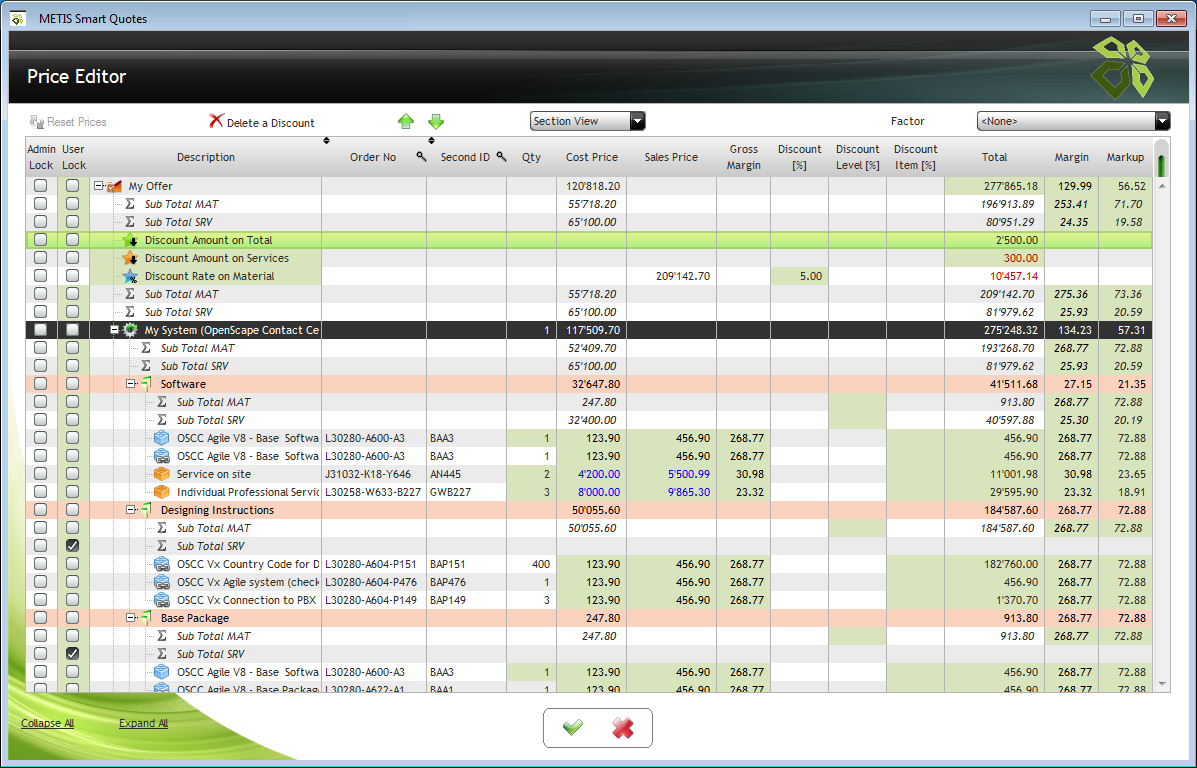Tick Admin Lock for Service on site
Image resolution: width=1197 pixels, height=768 pixels.
pyautogui.click(x=40, y=474)
